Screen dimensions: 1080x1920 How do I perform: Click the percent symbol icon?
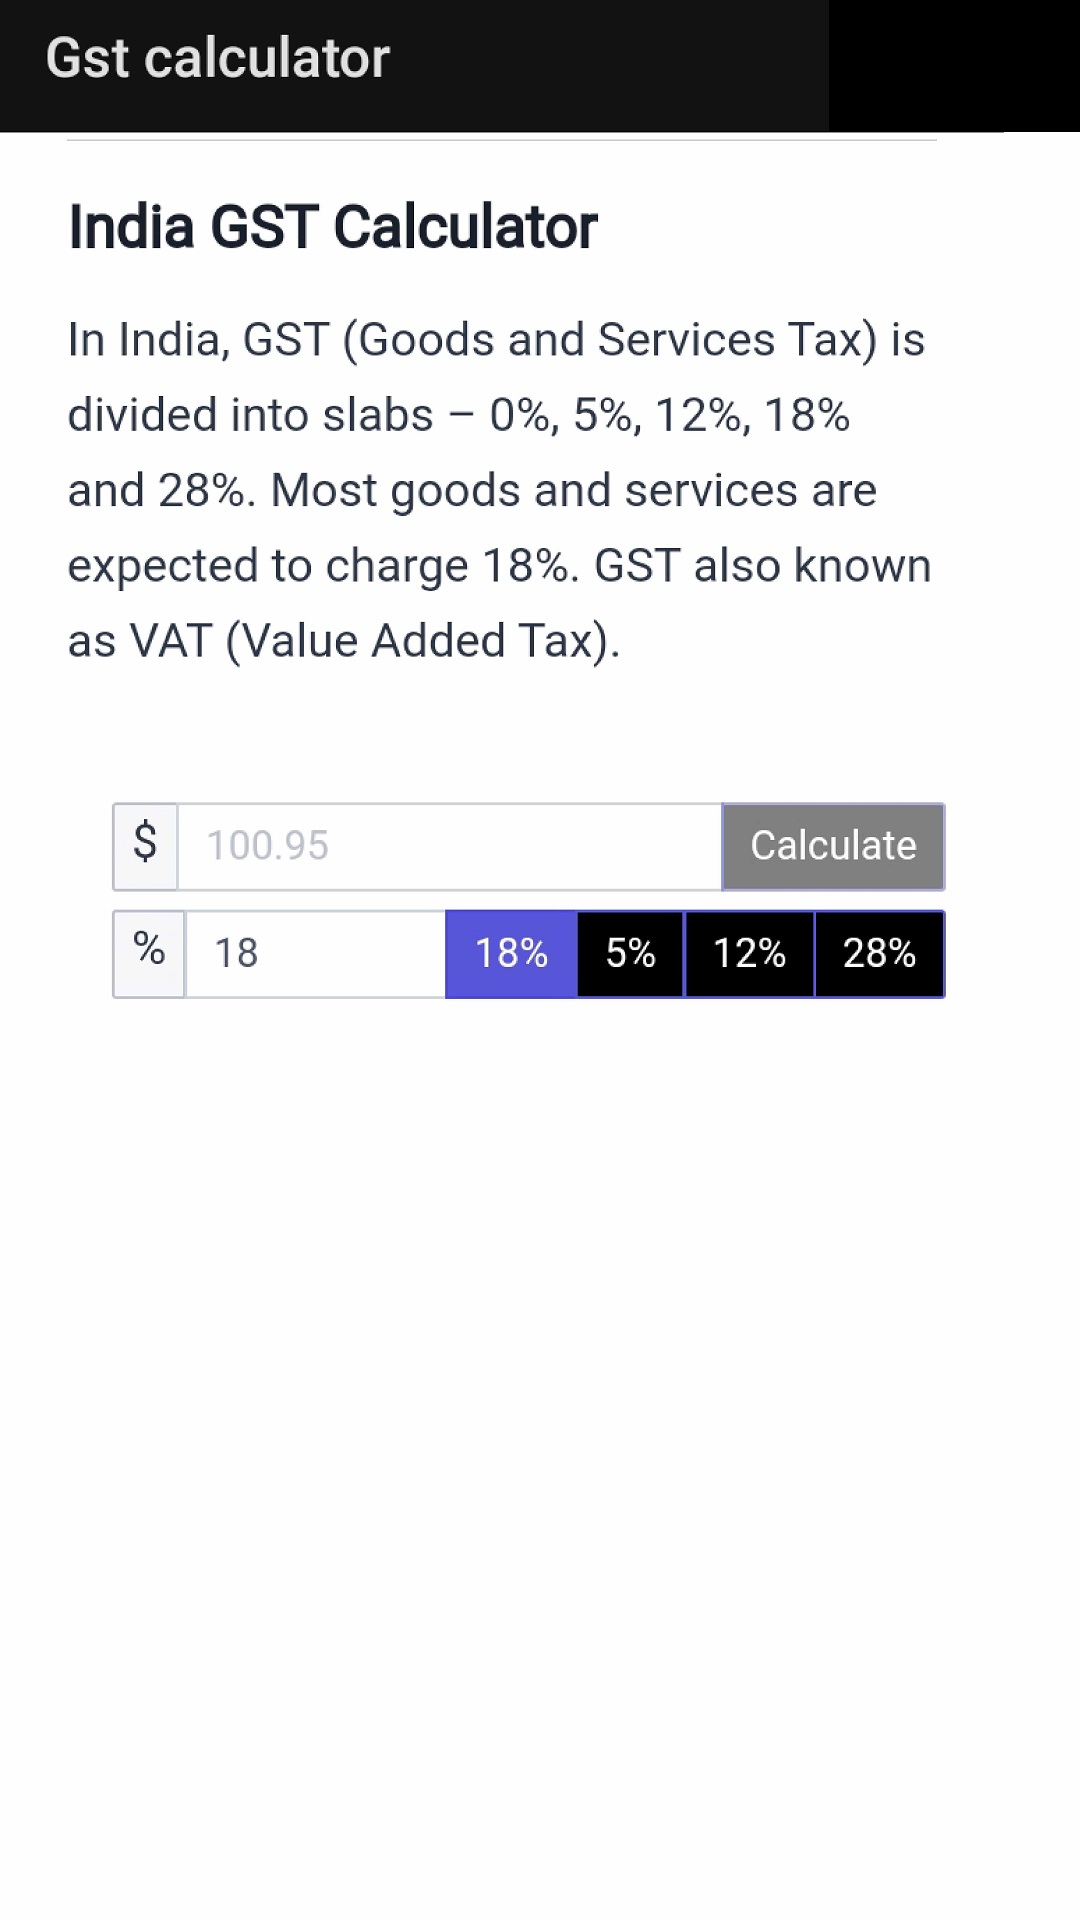pos(149,952)
